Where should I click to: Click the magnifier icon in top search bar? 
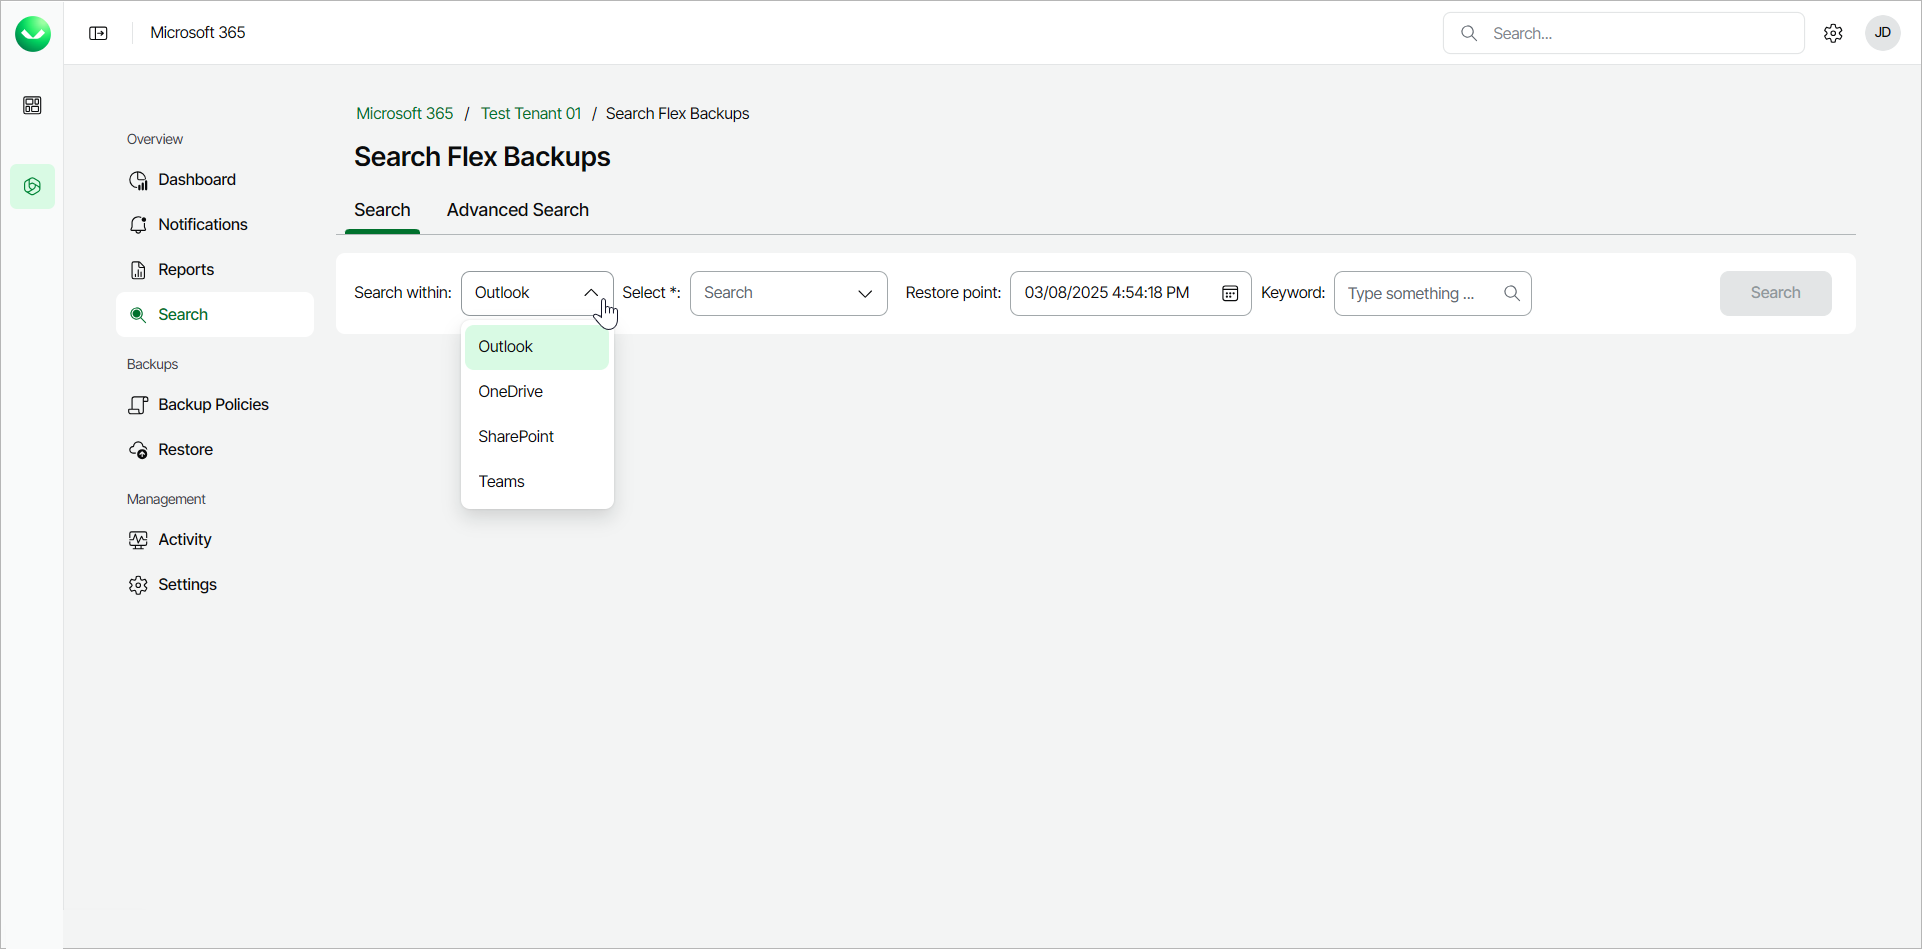[x=1469, y=33]
